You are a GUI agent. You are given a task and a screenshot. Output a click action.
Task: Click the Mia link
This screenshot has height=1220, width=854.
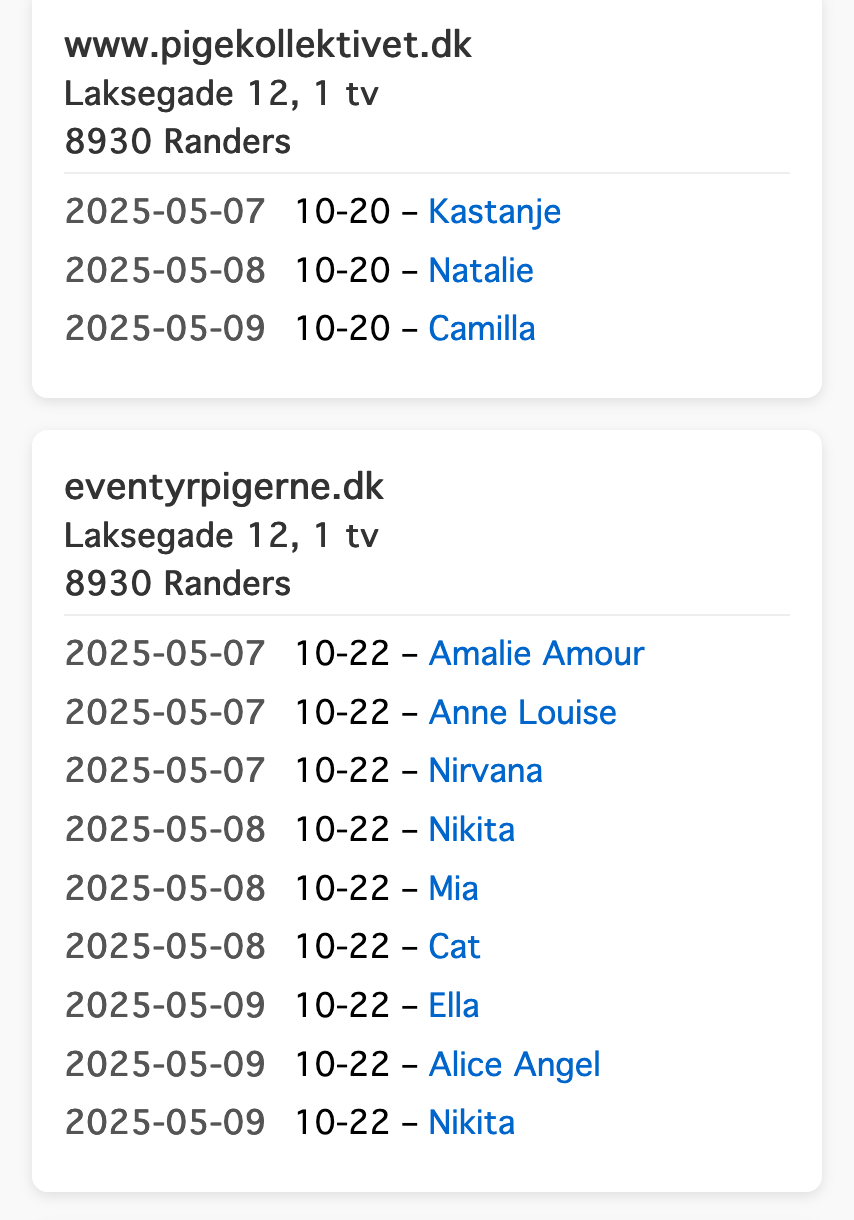pyautogui.click(x=453, y=888)
